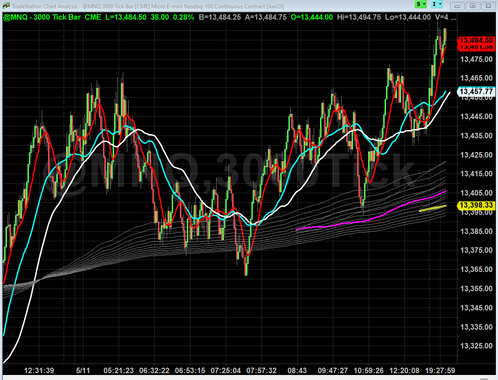Click the 'L=13,484.50' last price text
The width and height of the screenshot is (498, 380).
point(126,17)
